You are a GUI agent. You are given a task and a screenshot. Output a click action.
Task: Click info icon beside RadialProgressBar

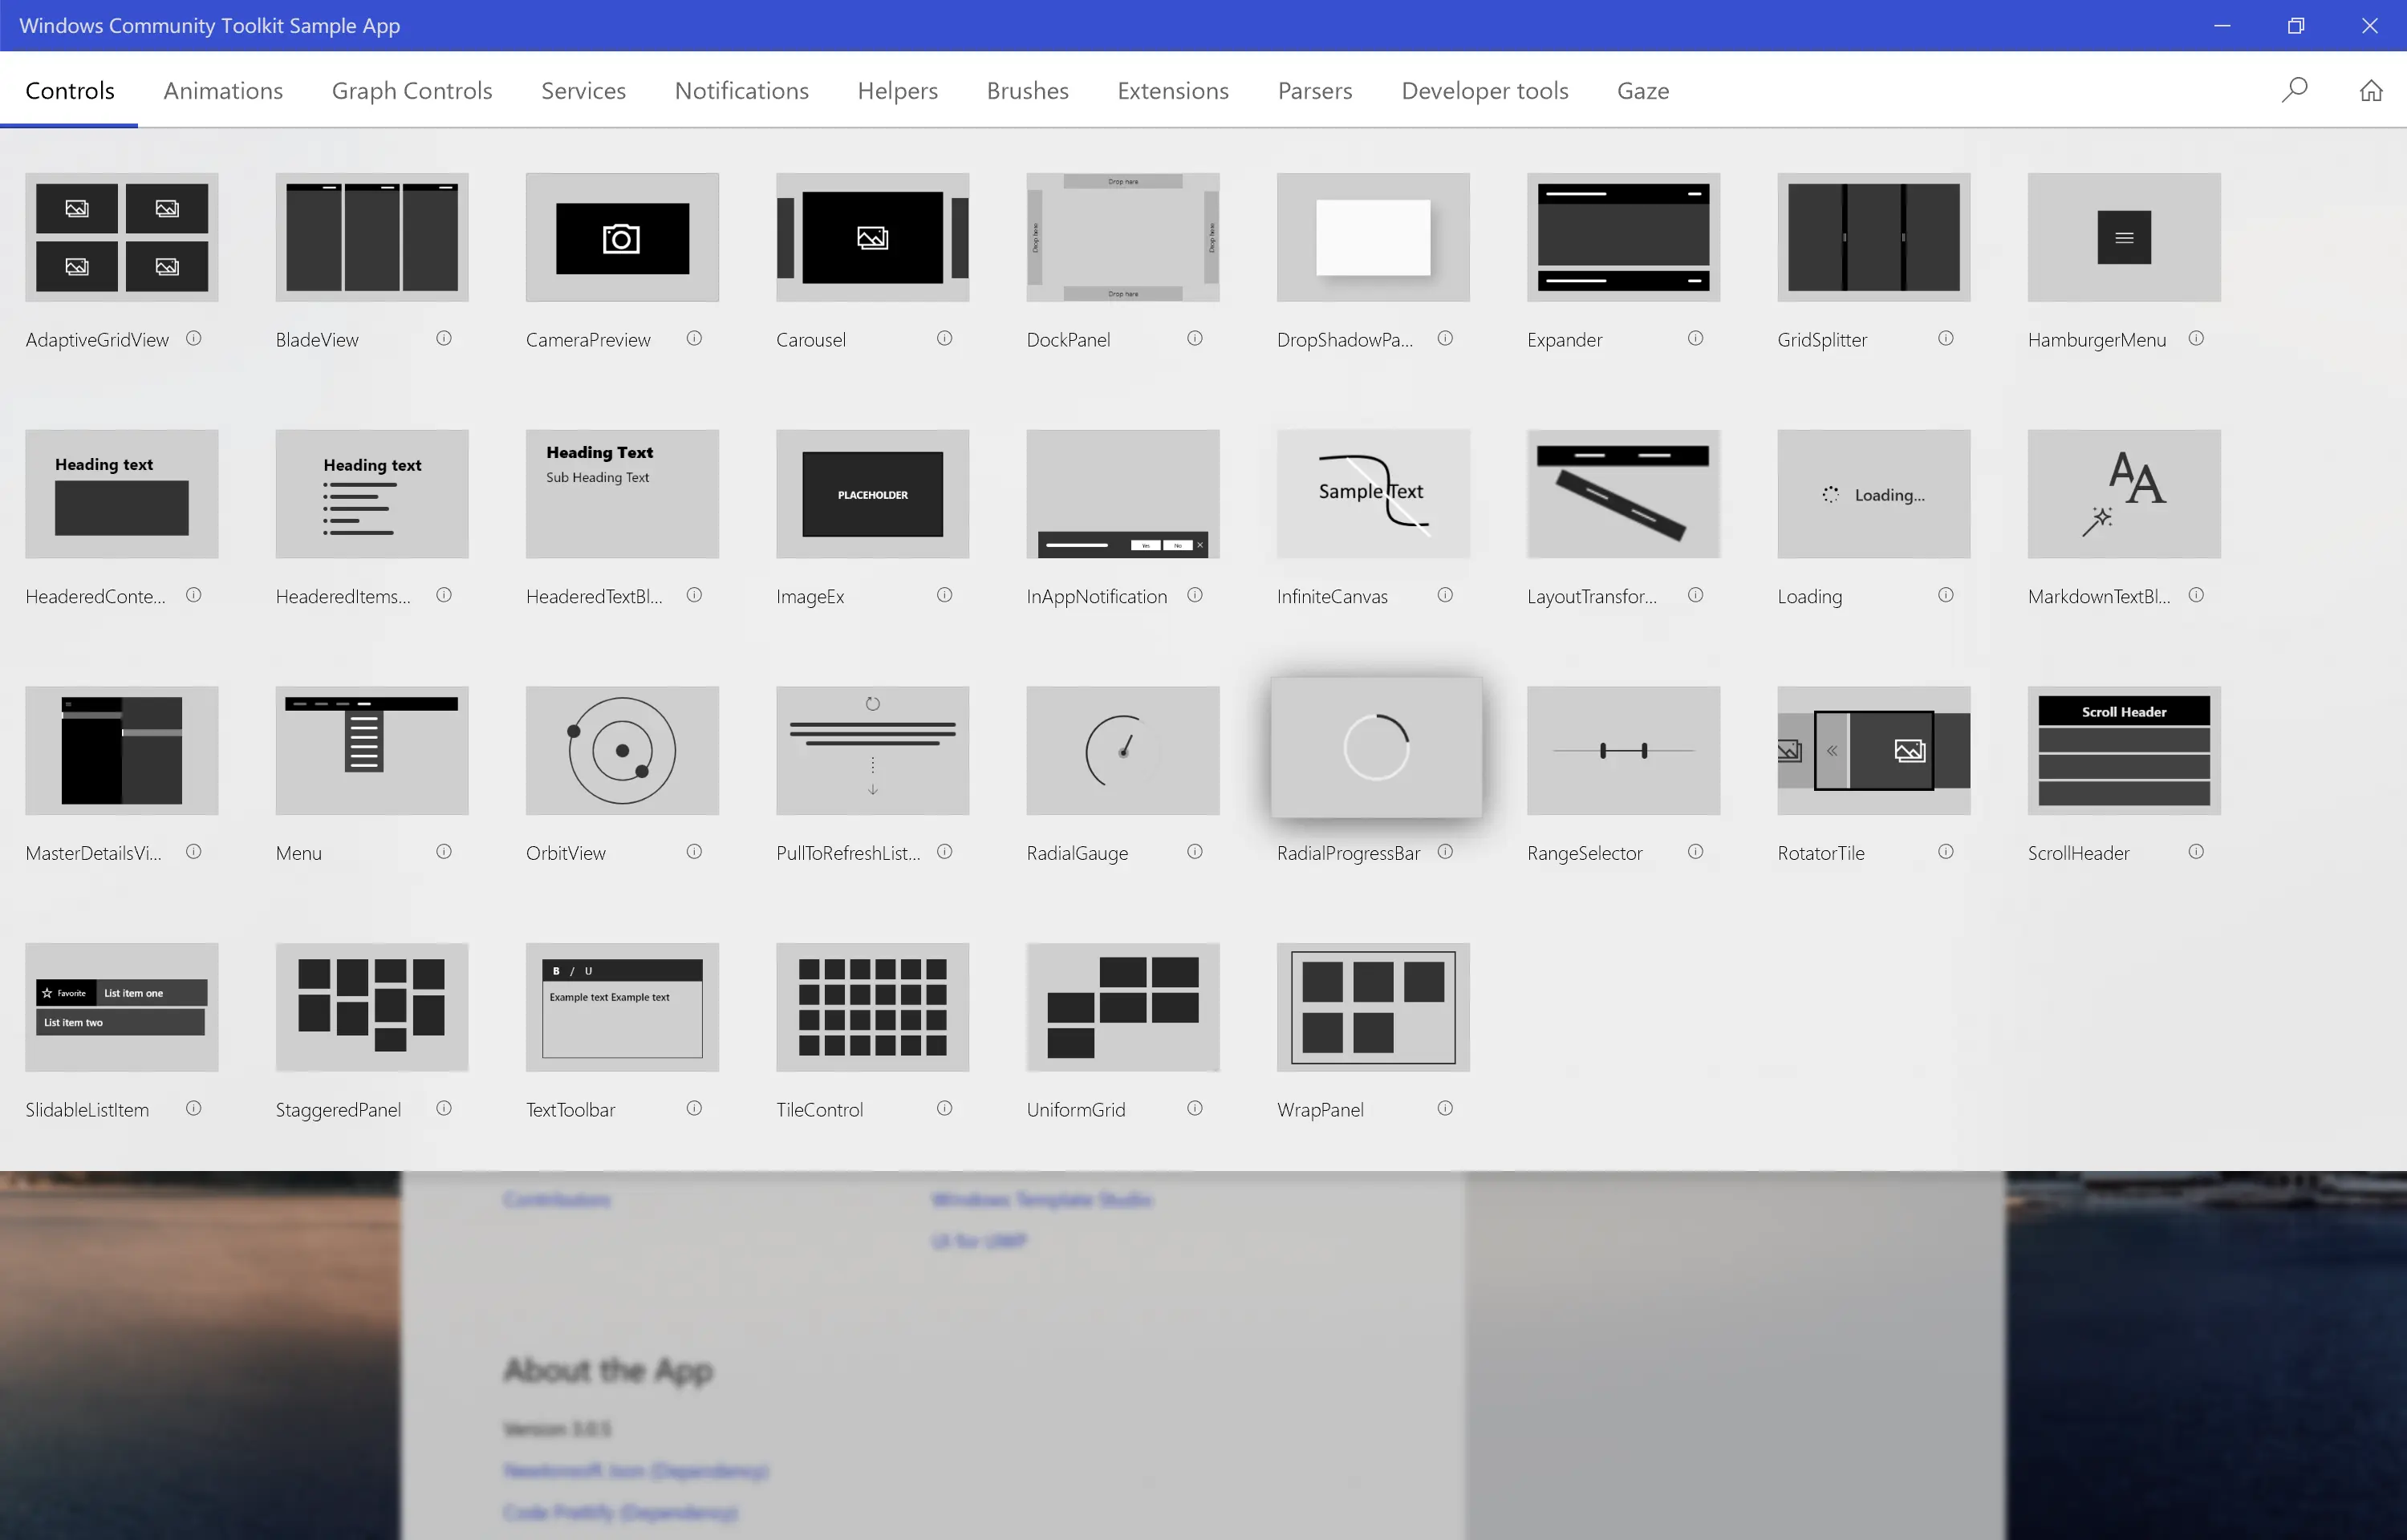1445,852
